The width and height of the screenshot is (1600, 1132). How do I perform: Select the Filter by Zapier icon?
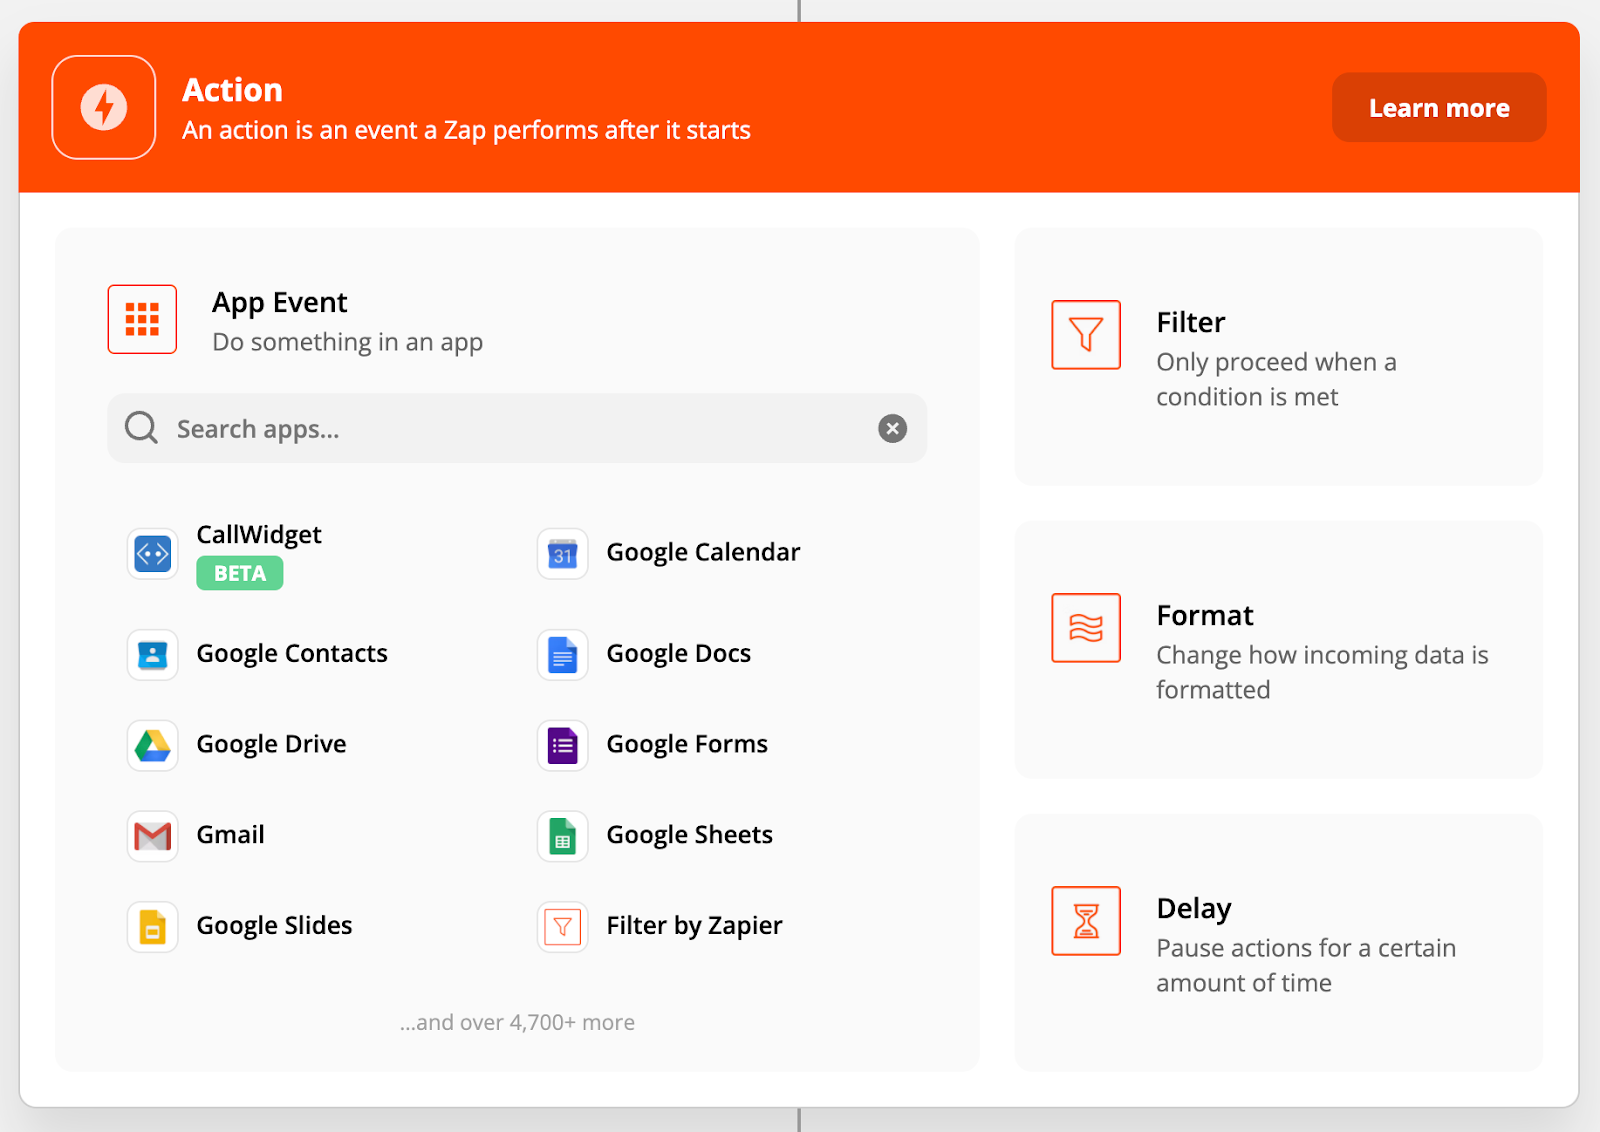click(563, 927)
